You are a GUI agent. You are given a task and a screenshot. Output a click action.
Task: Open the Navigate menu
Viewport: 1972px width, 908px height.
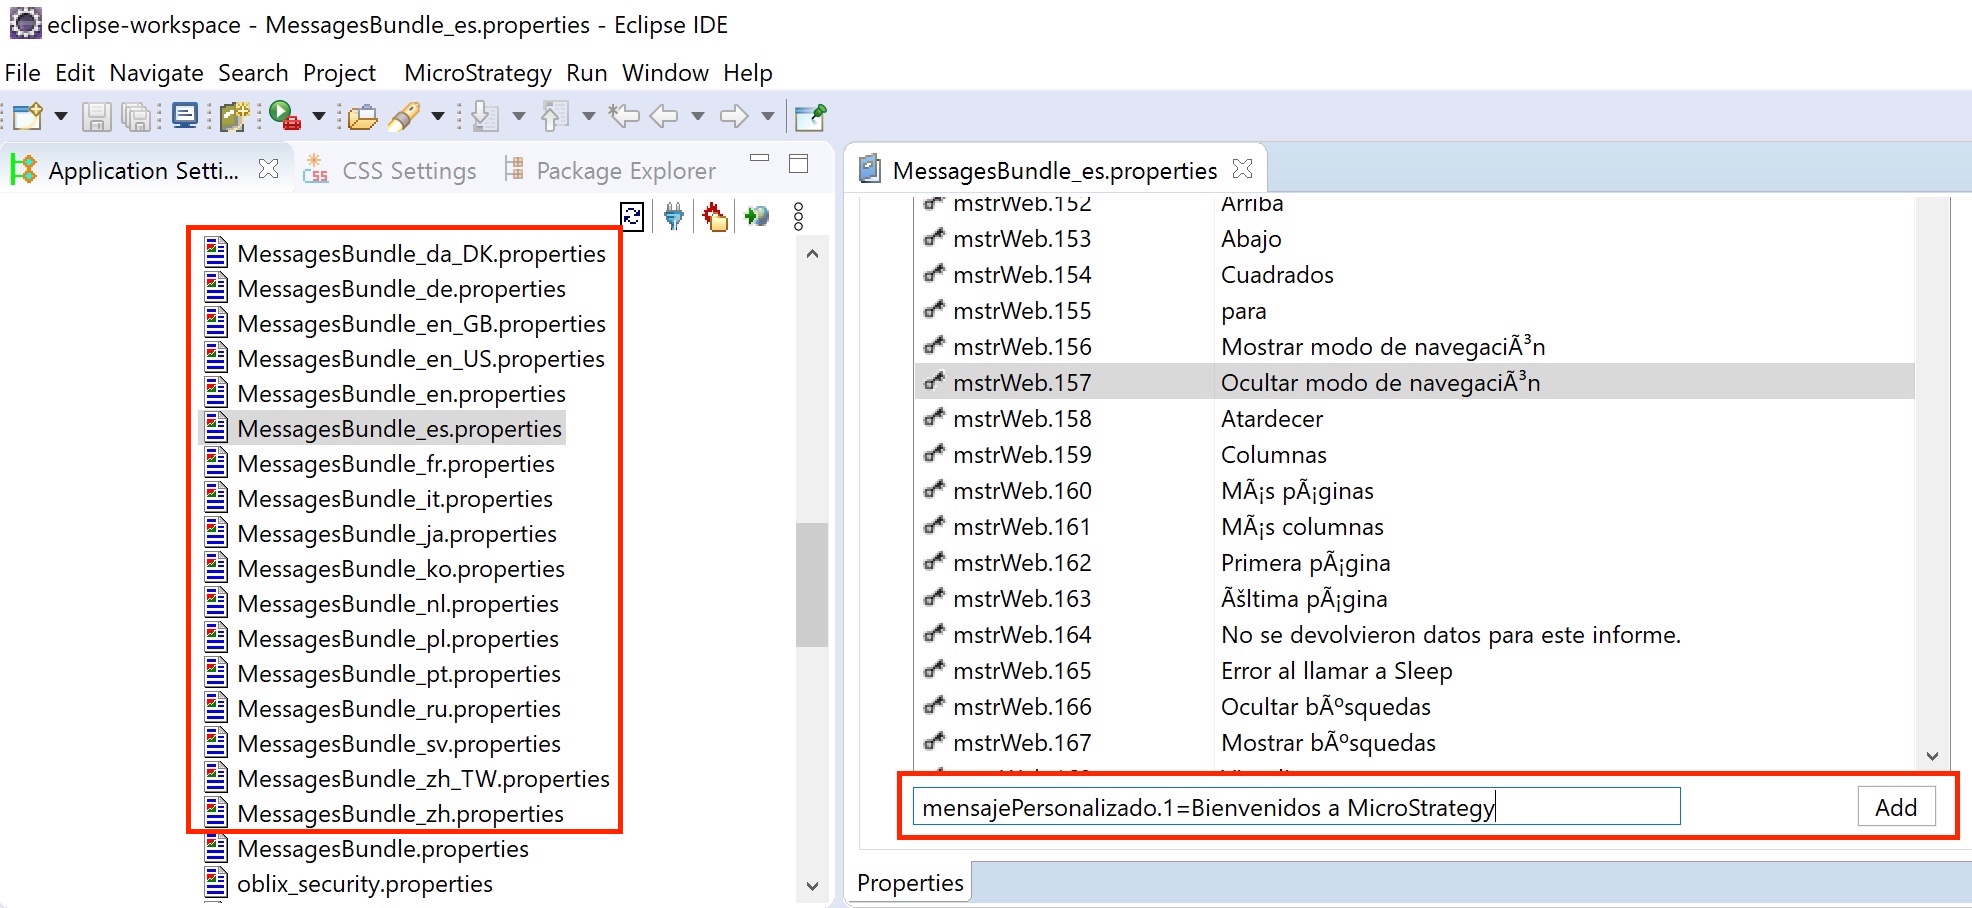click(x=156, y=73)
